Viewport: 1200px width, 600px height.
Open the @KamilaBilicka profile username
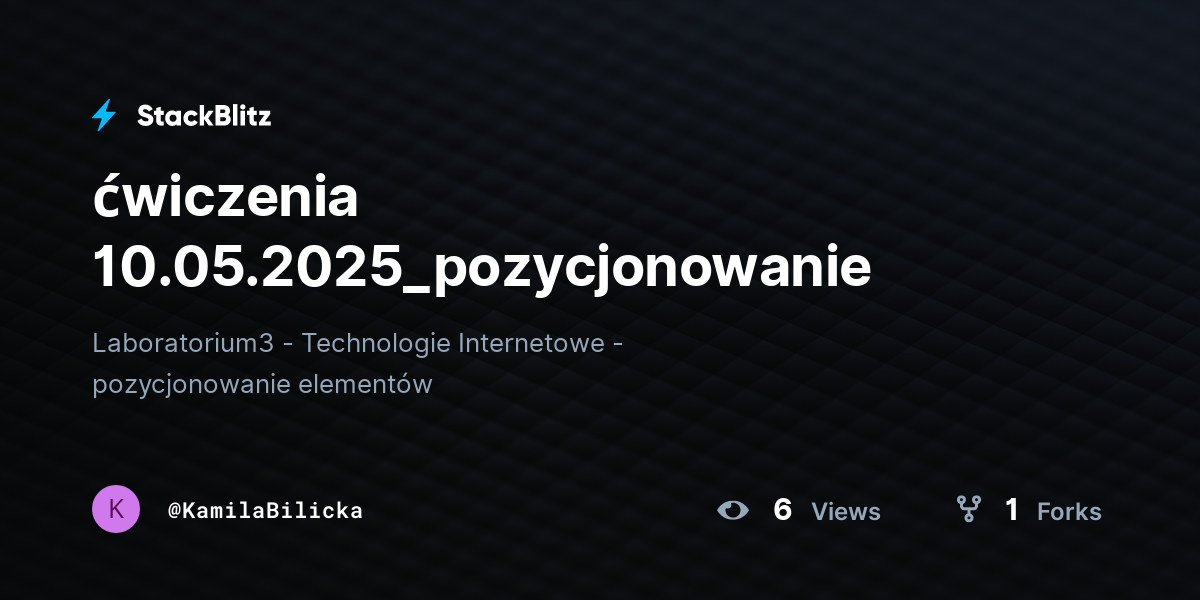(x=265, y=510)
